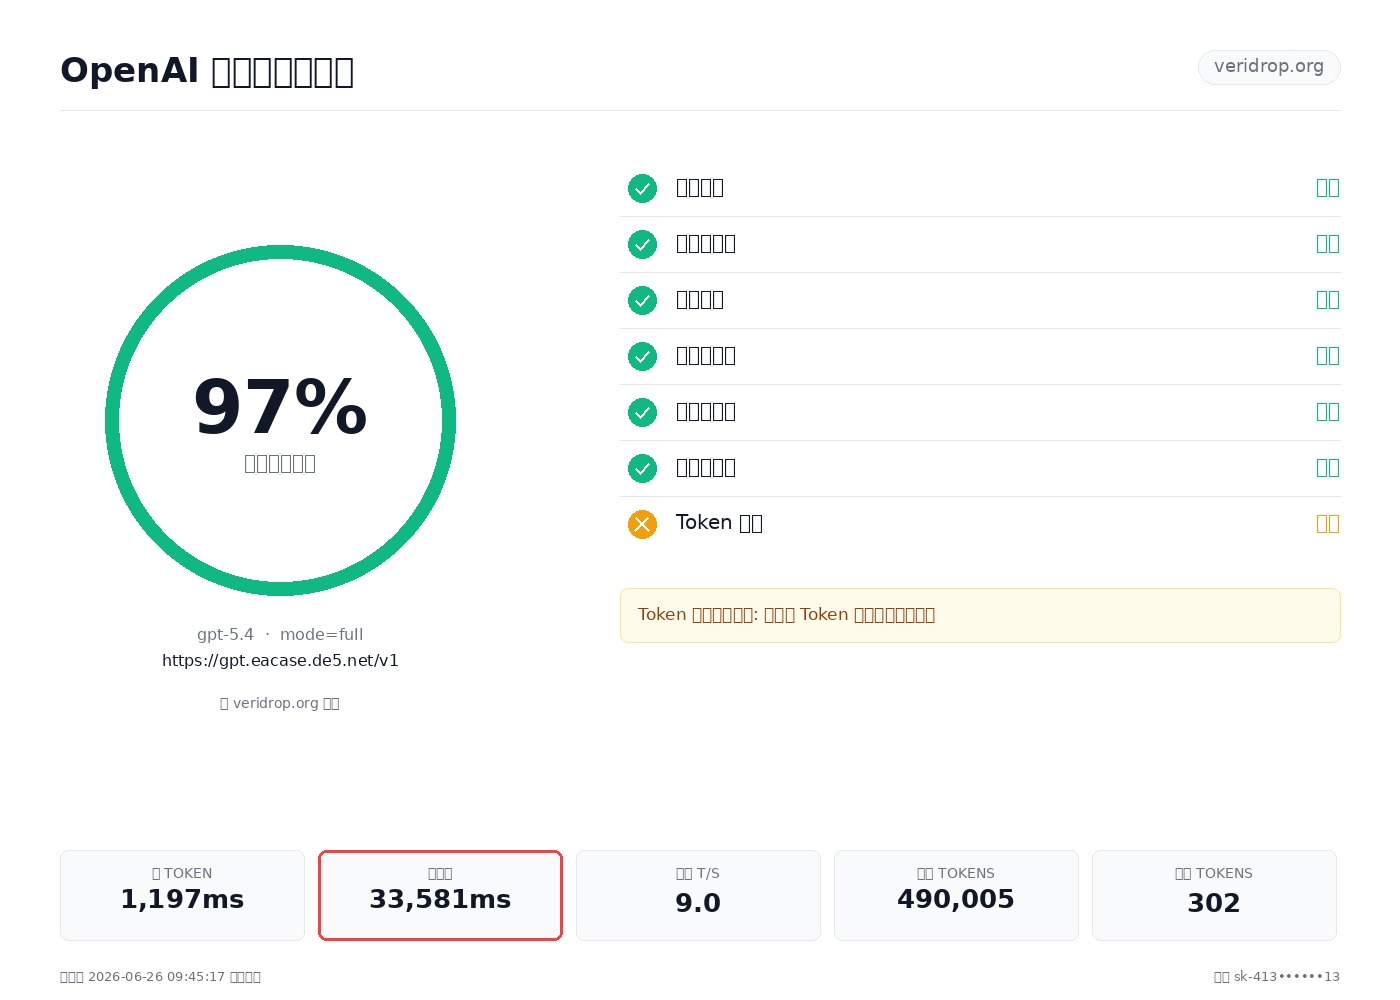Select the gpt-5.4 mode=full label
This screenshot has height=1000, width=1400.
(x=280, y=634)
